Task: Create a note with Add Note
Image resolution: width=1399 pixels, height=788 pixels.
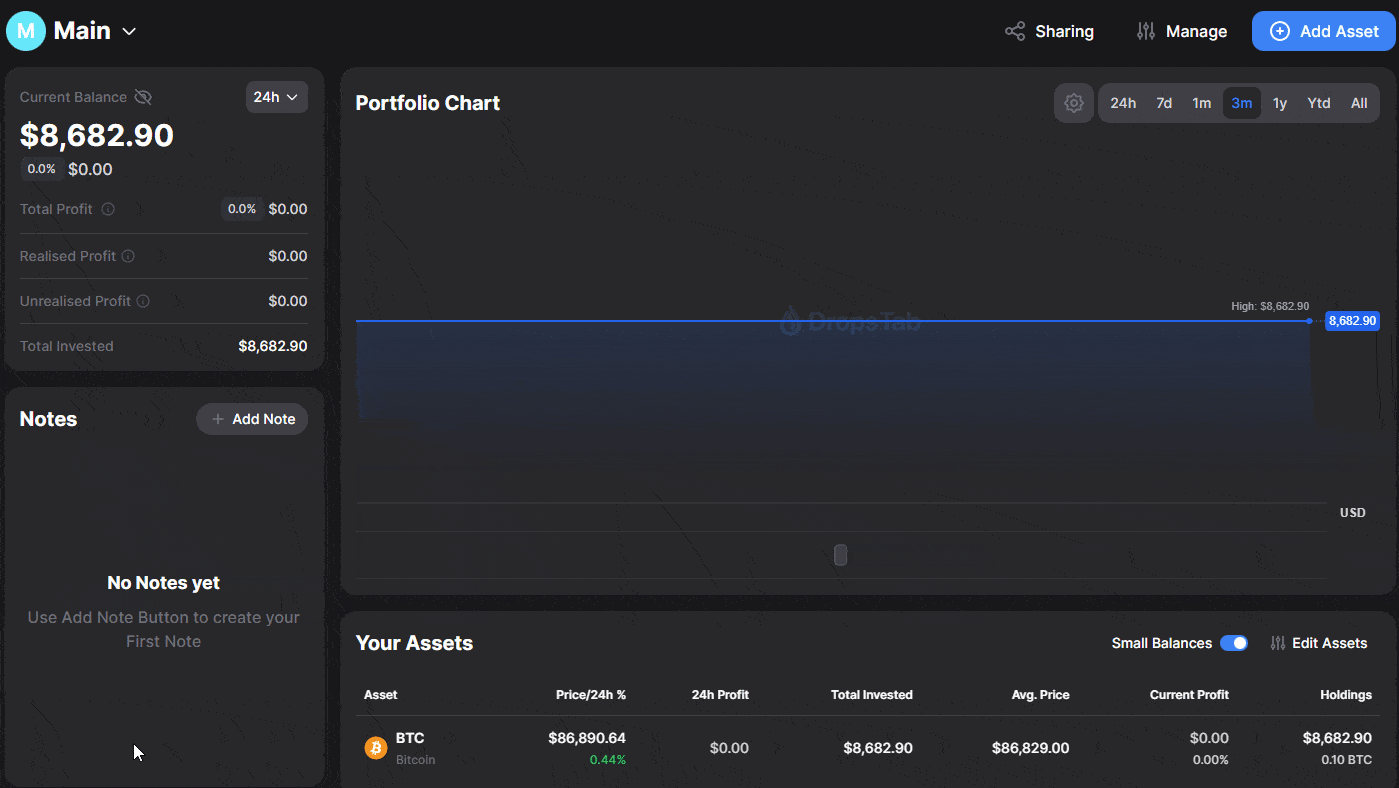Action: (x=252, y=419)
